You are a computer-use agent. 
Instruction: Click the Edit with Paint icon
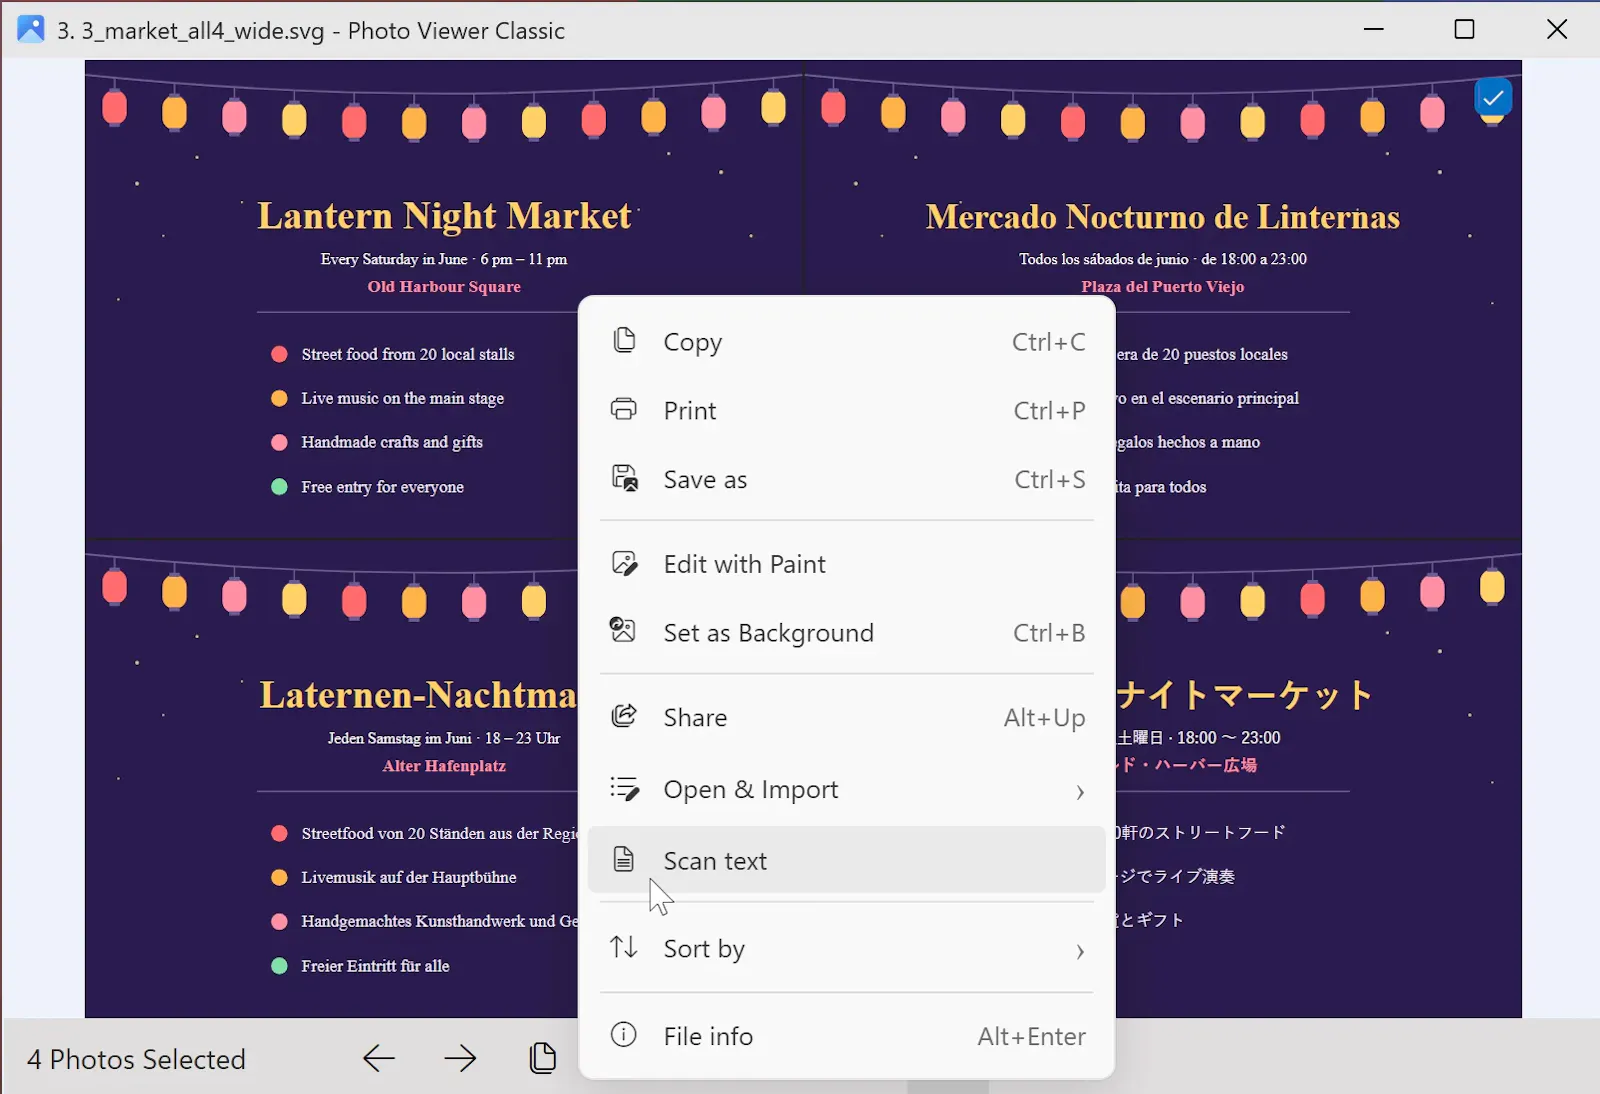625,563
